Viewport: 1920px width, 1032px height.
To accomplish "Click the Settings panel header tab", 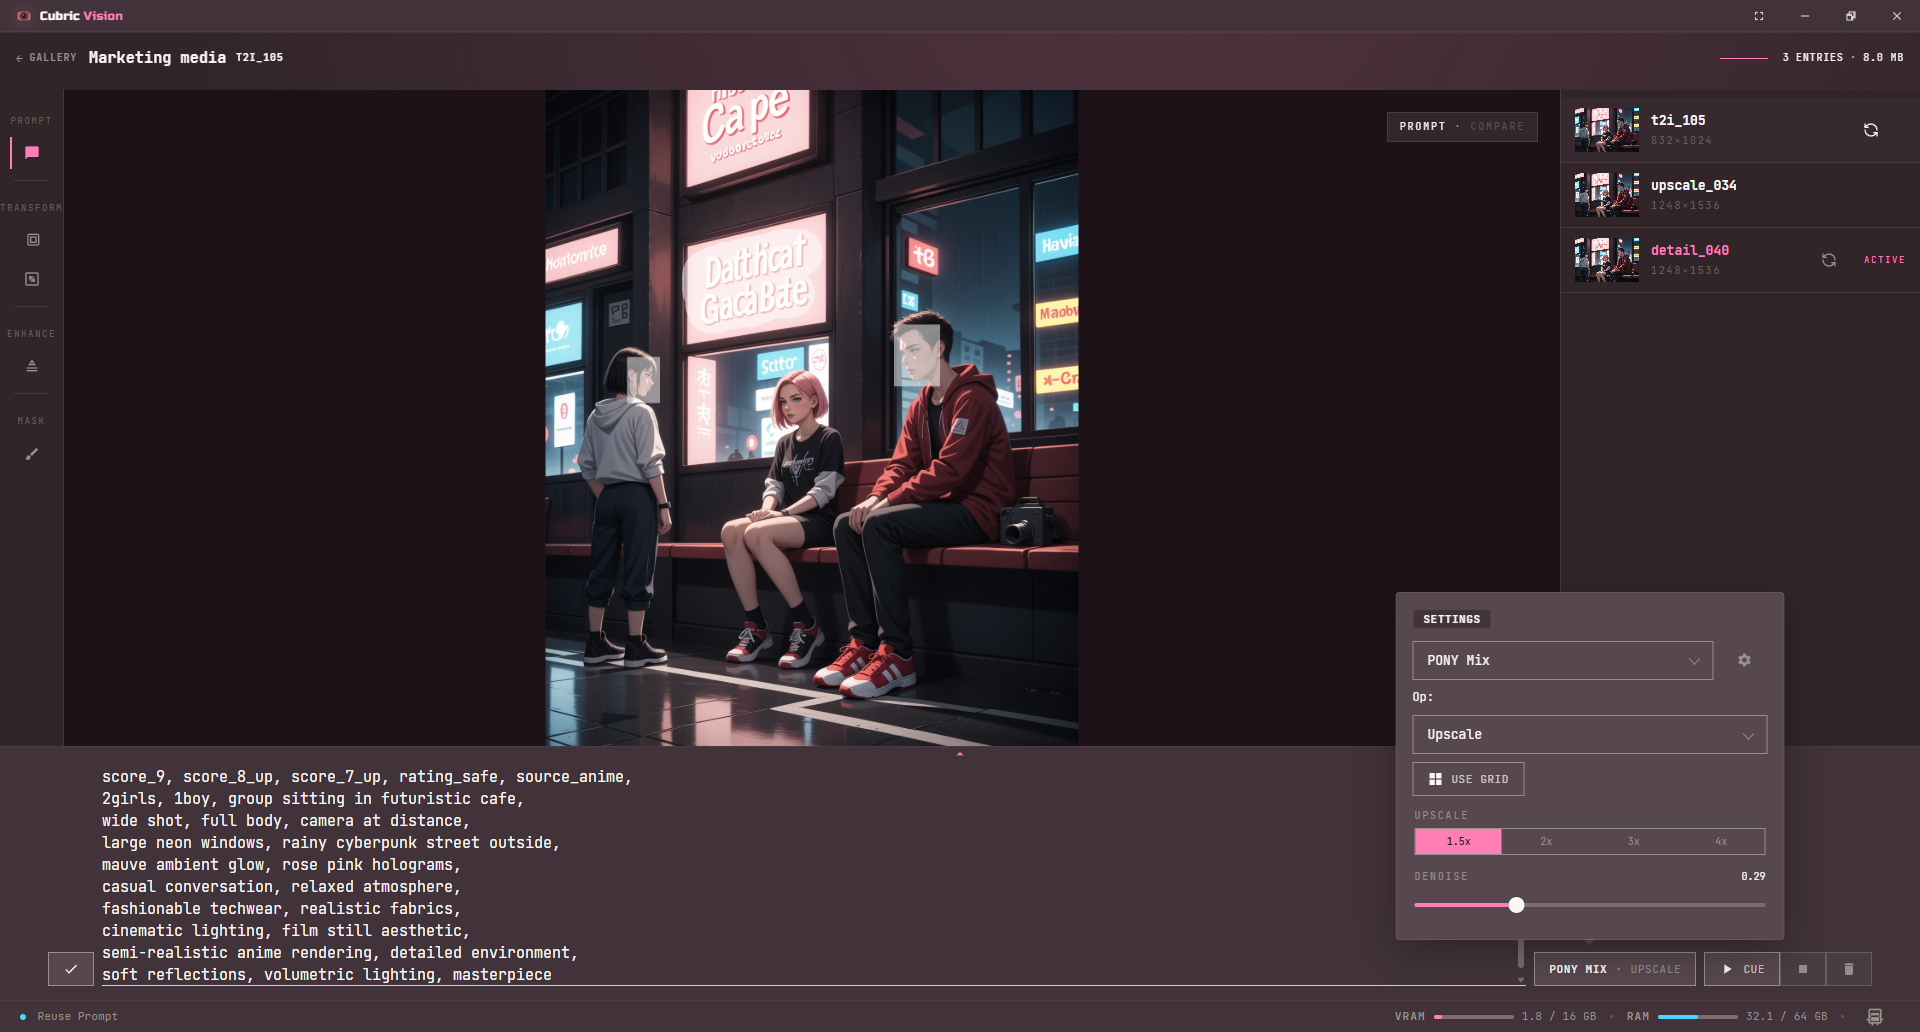I will pyautogui.click(x=1451, y=619).
